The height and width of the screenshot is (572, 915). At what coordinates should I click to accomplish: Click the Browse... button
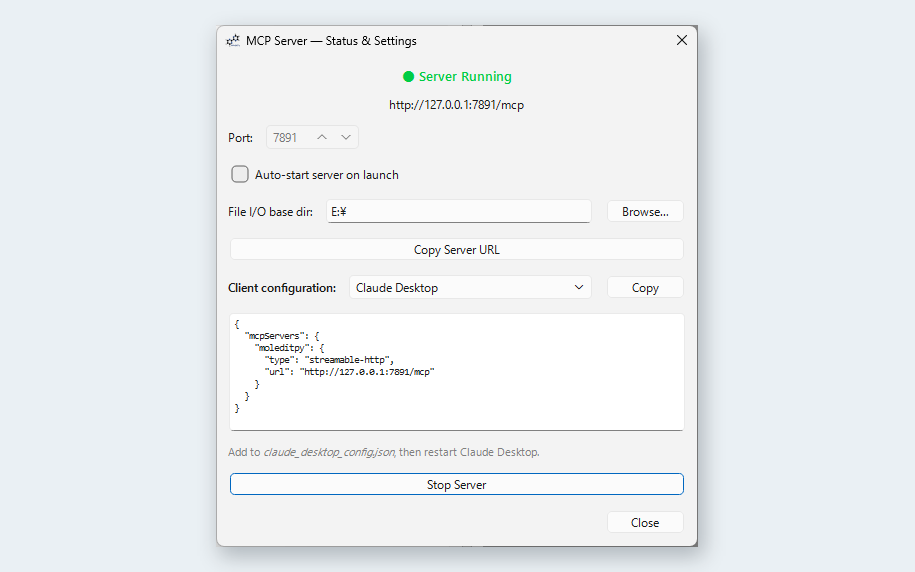645,211
